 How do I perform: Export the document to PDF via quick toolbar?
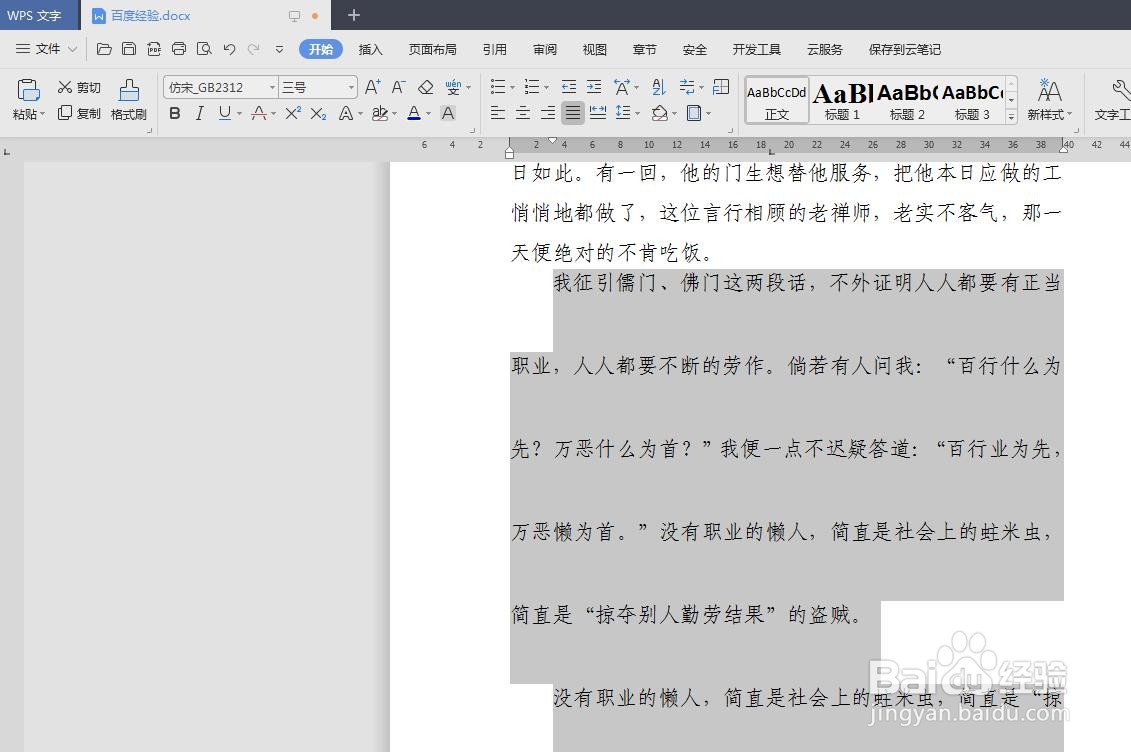(x=154, y=48)
